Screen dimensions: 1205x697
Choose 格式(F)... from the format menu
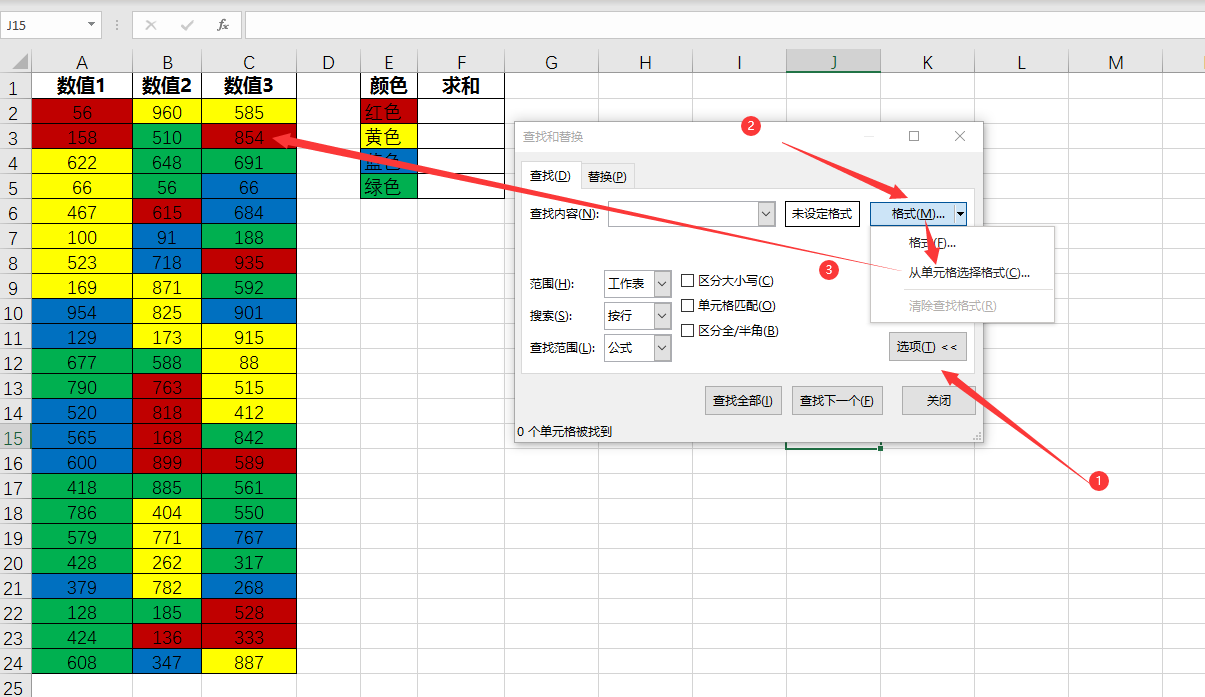coord(932,243)
